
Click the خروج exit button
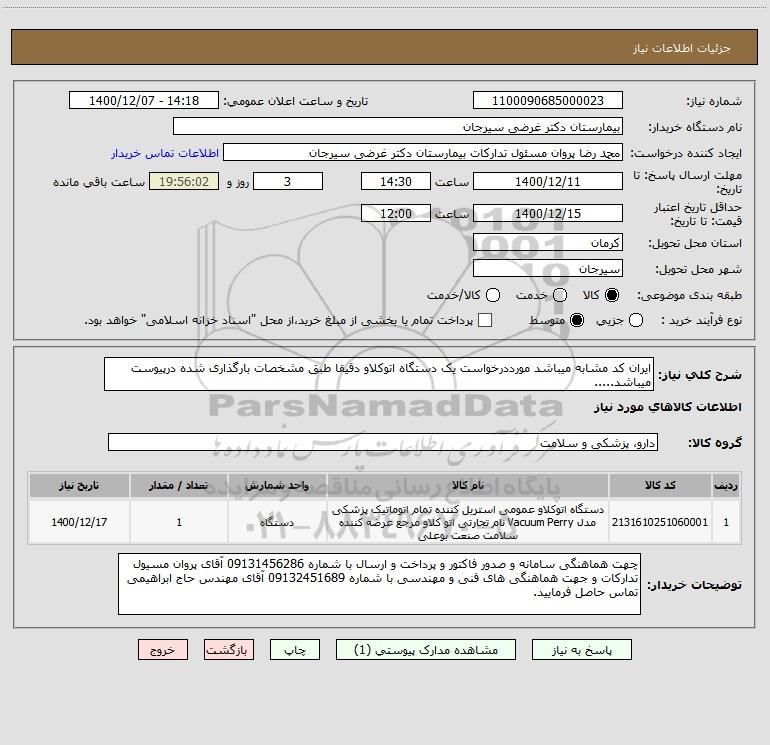tap(163, 650)
